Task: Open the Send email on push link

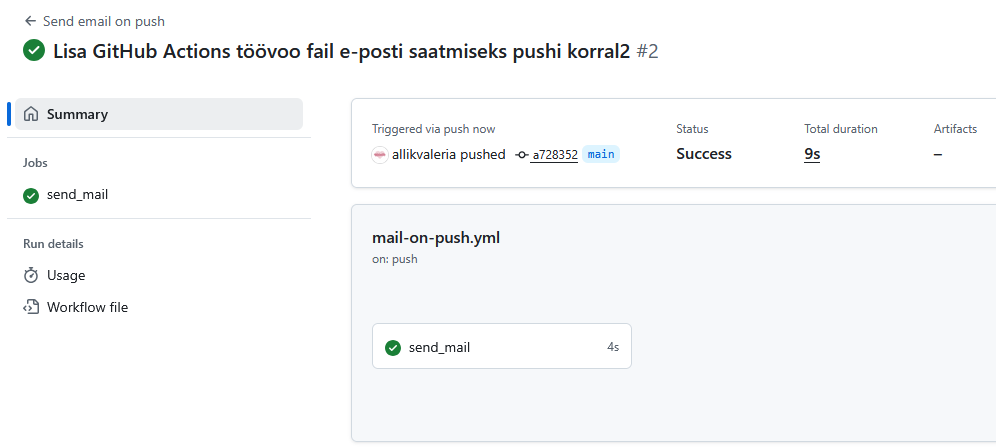Action: point(105,21)
